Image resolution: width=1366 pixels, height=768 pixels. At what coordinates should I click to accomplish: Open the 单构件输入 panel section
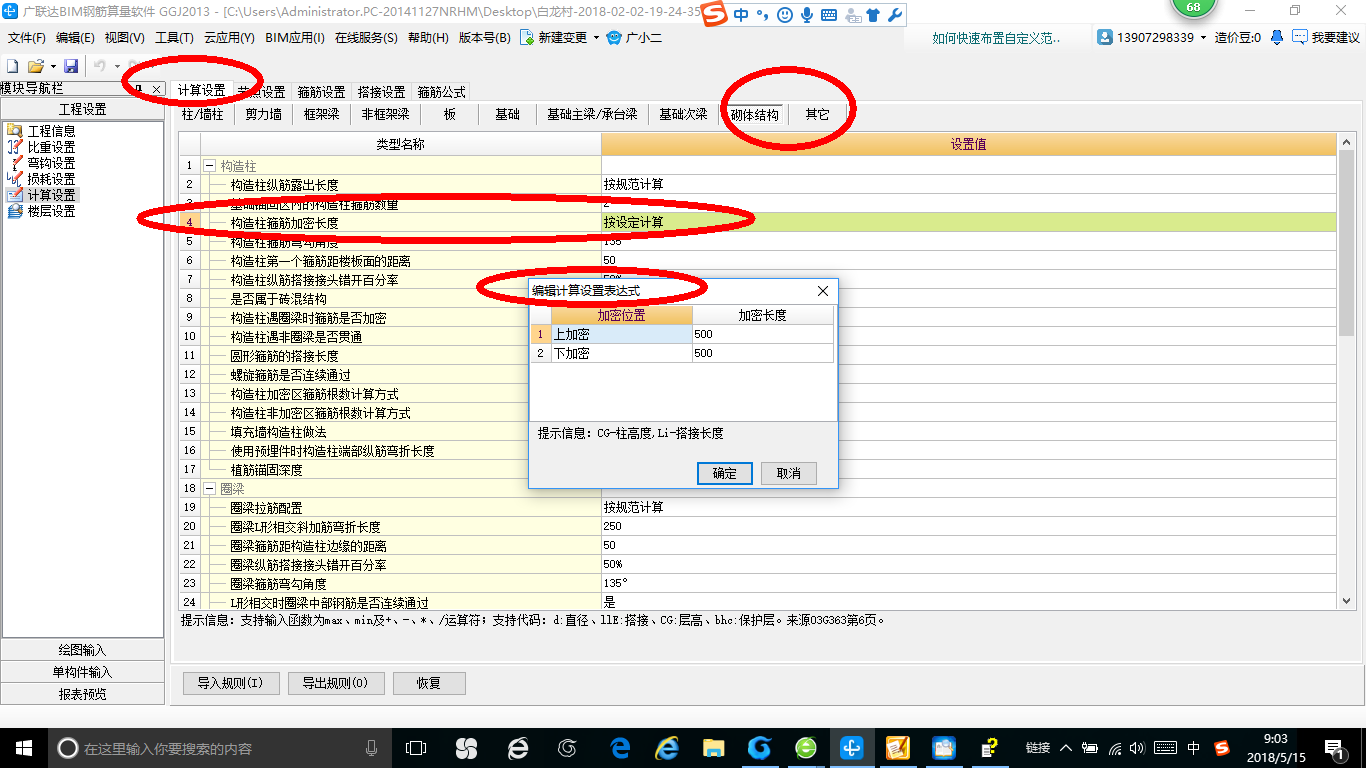point(82,672)
